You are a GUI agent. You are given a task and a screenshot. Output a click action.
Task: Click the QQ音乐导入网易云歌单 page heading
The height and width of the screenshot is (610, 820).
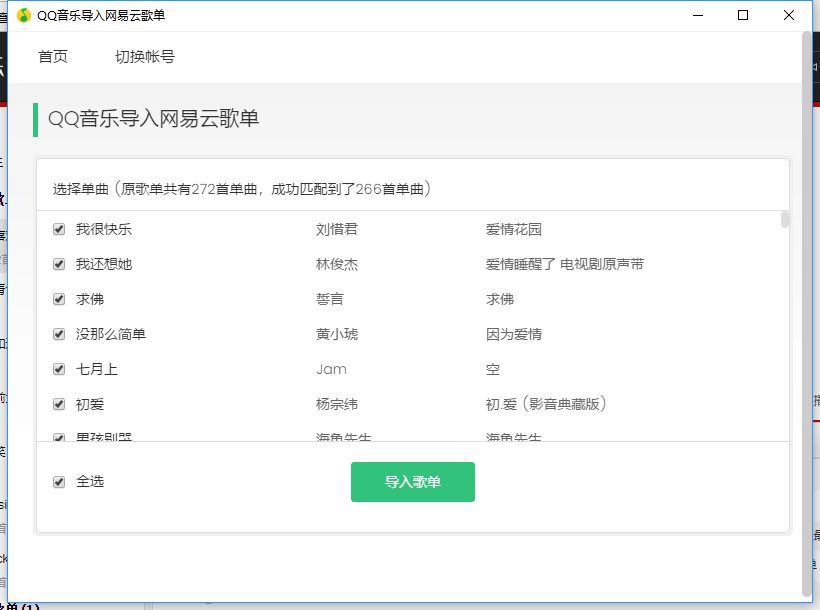[154, 118]
